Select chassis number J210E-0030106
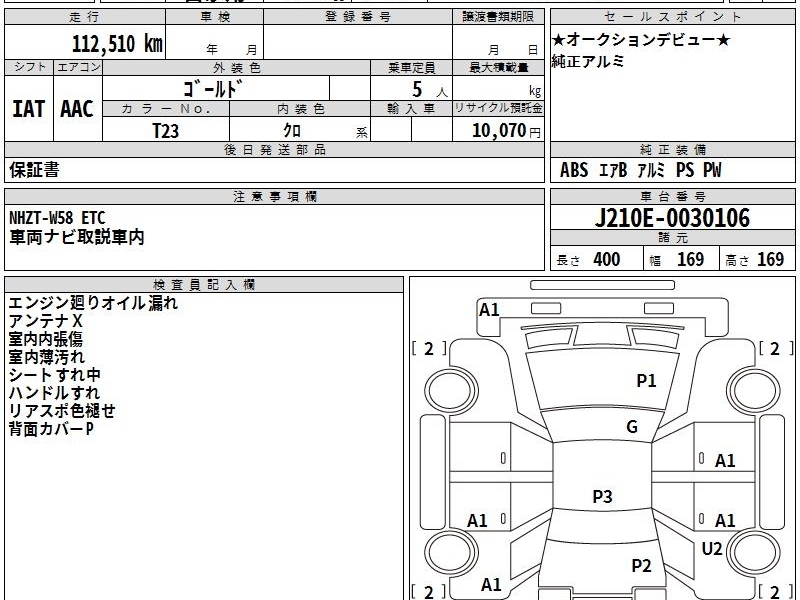Image resolution: width=800 pixels, height=600 pixels. click(672, 218)
